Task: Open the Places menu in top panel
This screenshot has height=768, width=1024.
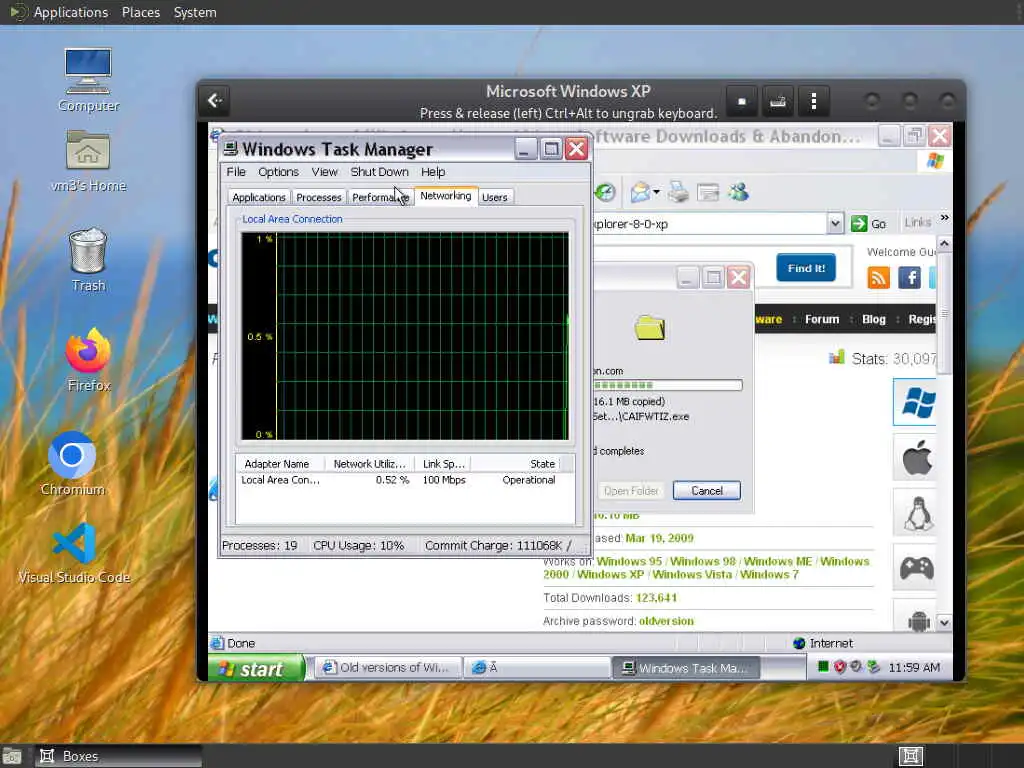Action: point(140,12)
